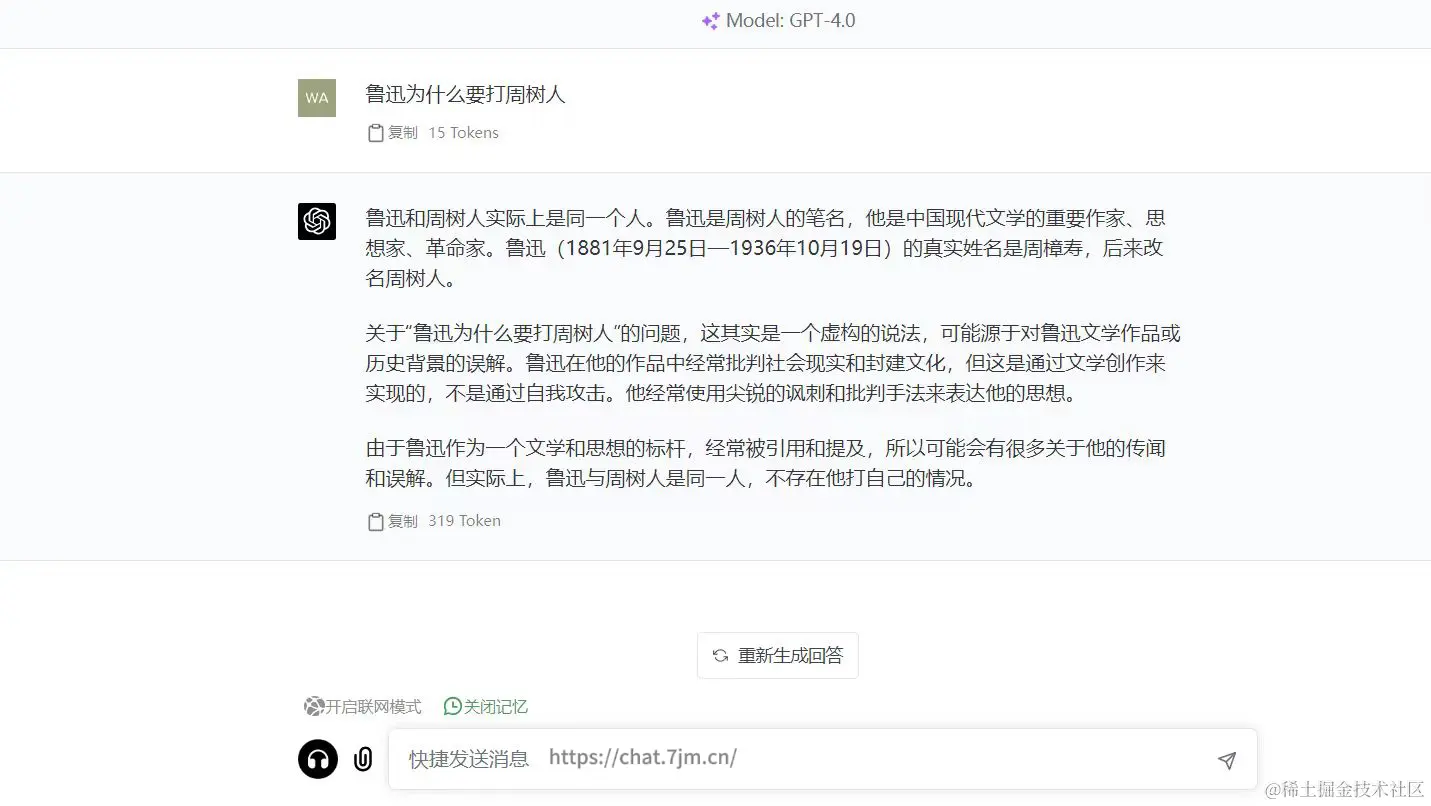Click the 重新生成回答 button
This screenshot has height=806, width=1431.
click(x=778, y=655)
